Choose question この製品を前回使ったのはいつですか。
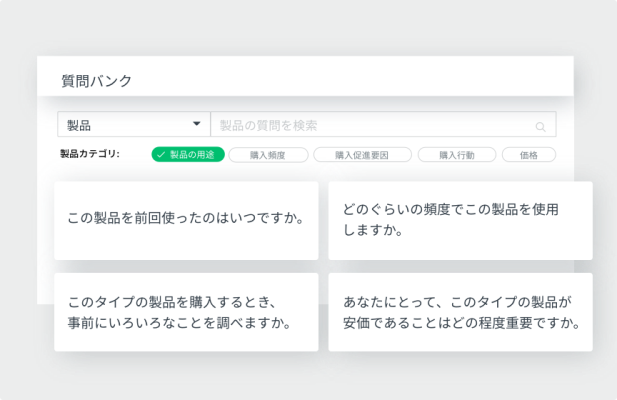 [186, 221]
